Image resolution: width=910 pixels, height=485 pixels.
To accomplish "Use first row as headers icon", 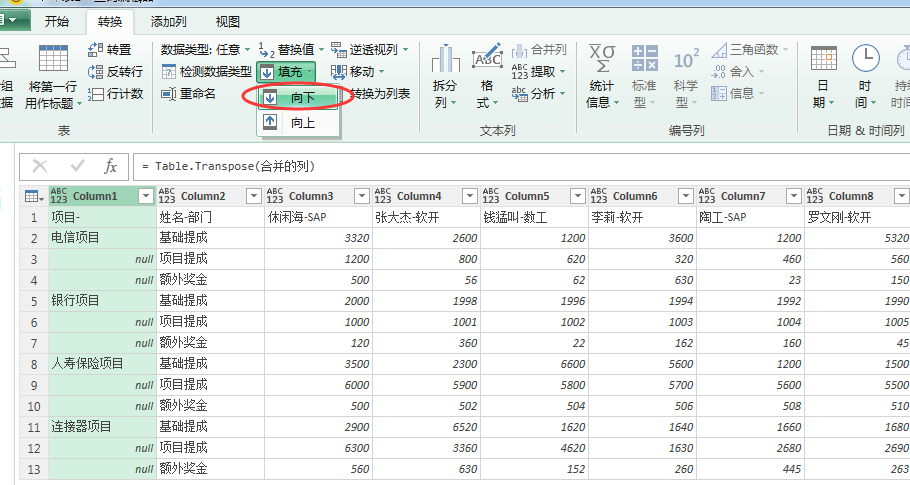I will click(53, 59).
